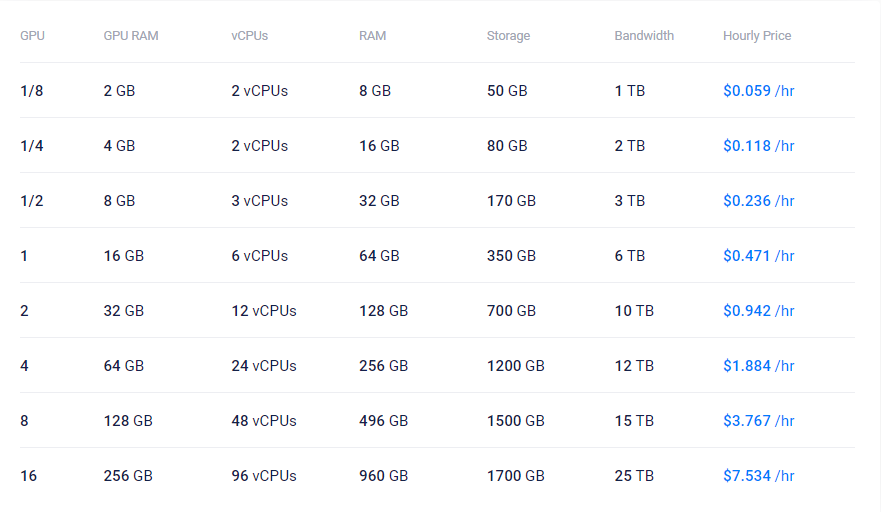Click the GPU RAM column header

pos(131,36)
